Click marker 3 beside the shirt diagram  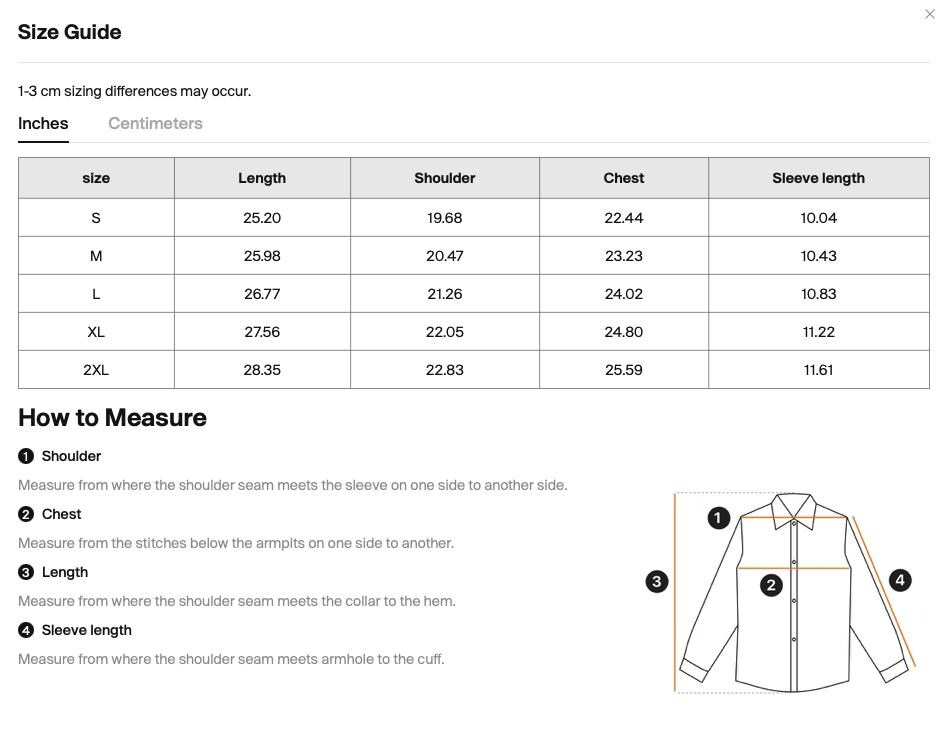pos(657,582)
